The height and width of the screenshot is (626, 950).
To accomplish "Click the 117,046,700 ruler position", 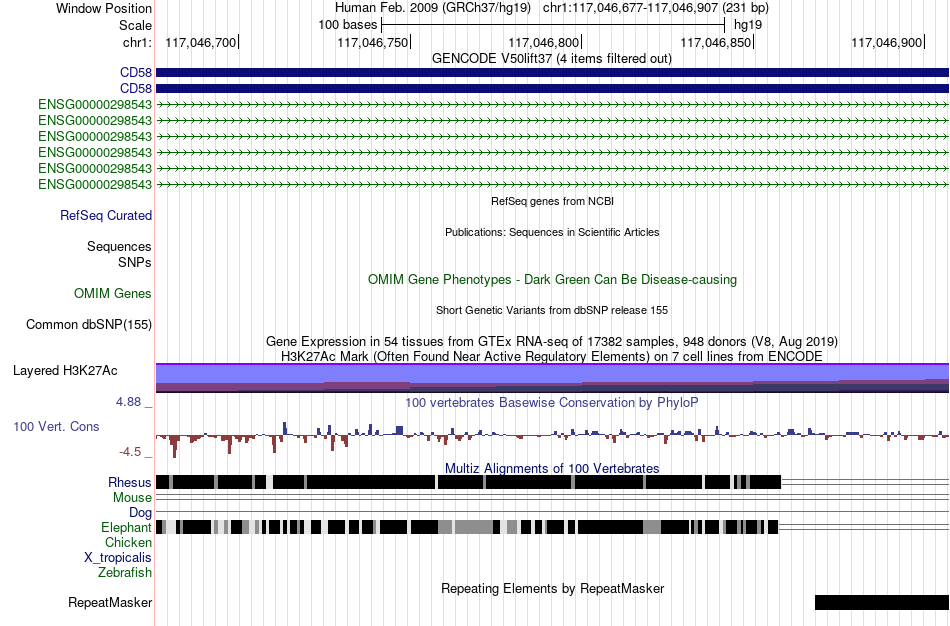I will click(x=201, y=42).
